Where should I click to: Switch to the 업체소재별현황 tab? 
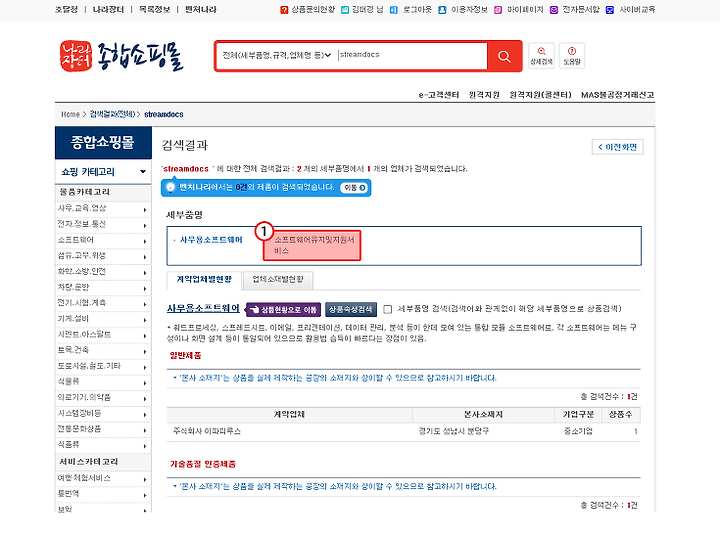[278, 280]
